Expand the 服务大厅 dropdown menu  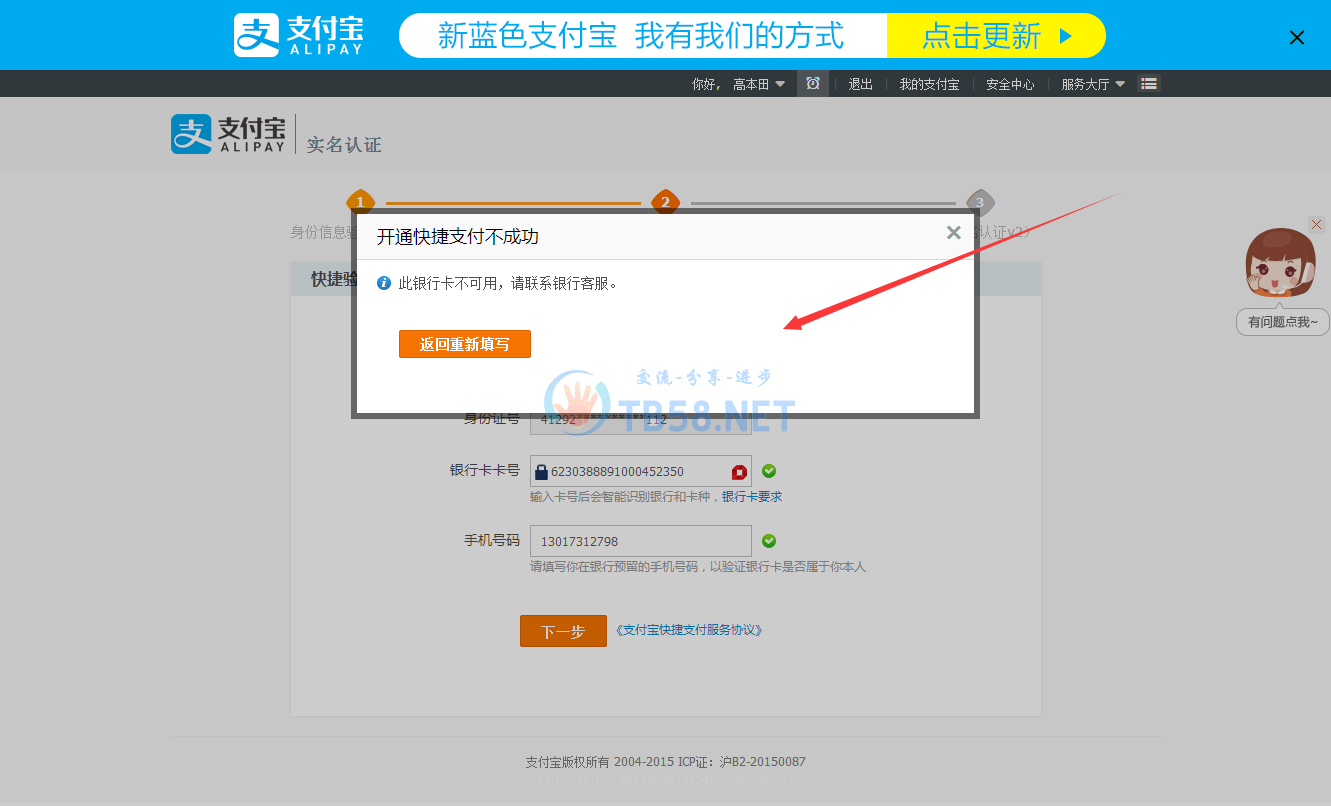pos(1093,84)
